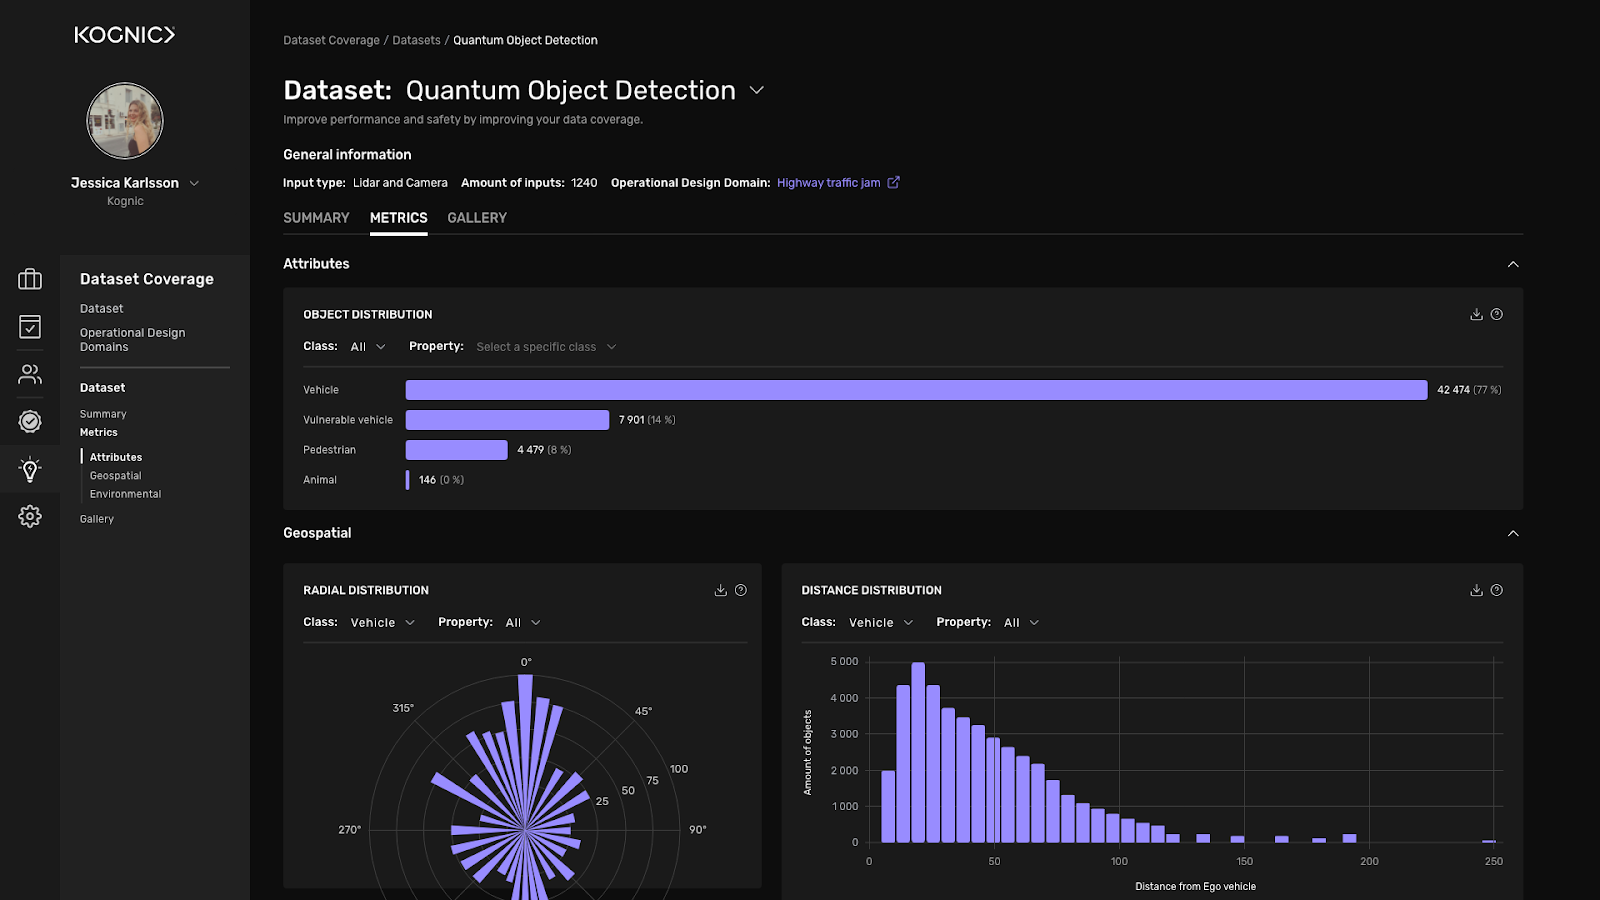The height and width of the screenshot is (900, 1600).
Task: Open the lightbulb insights sidebar icon
Action: 30,469
